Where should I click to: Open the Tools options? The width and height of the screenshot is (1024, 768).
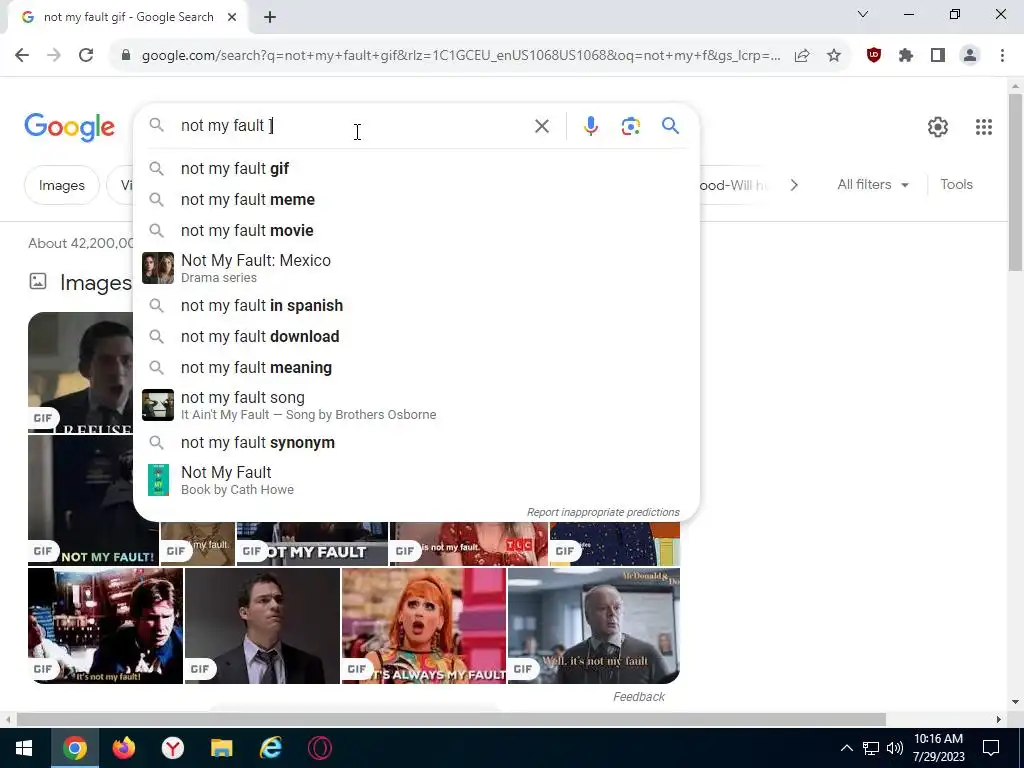956,185
